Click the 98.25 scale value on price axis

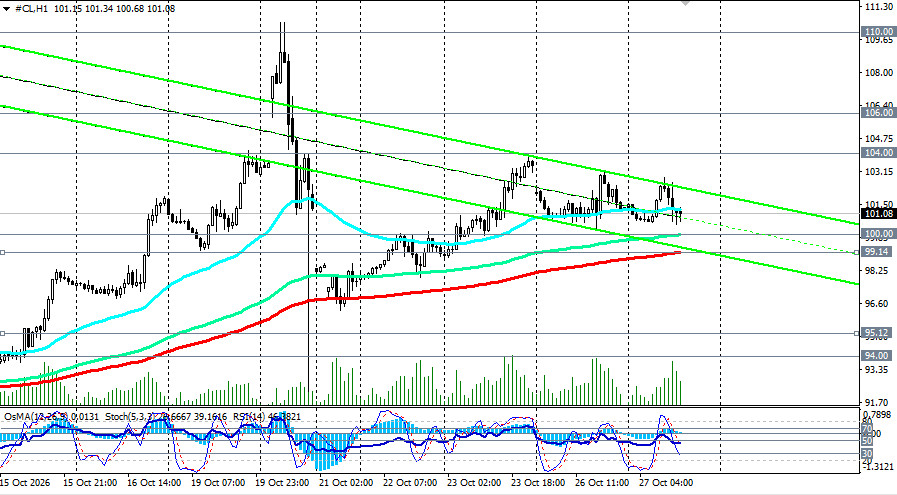coord(877,271)
